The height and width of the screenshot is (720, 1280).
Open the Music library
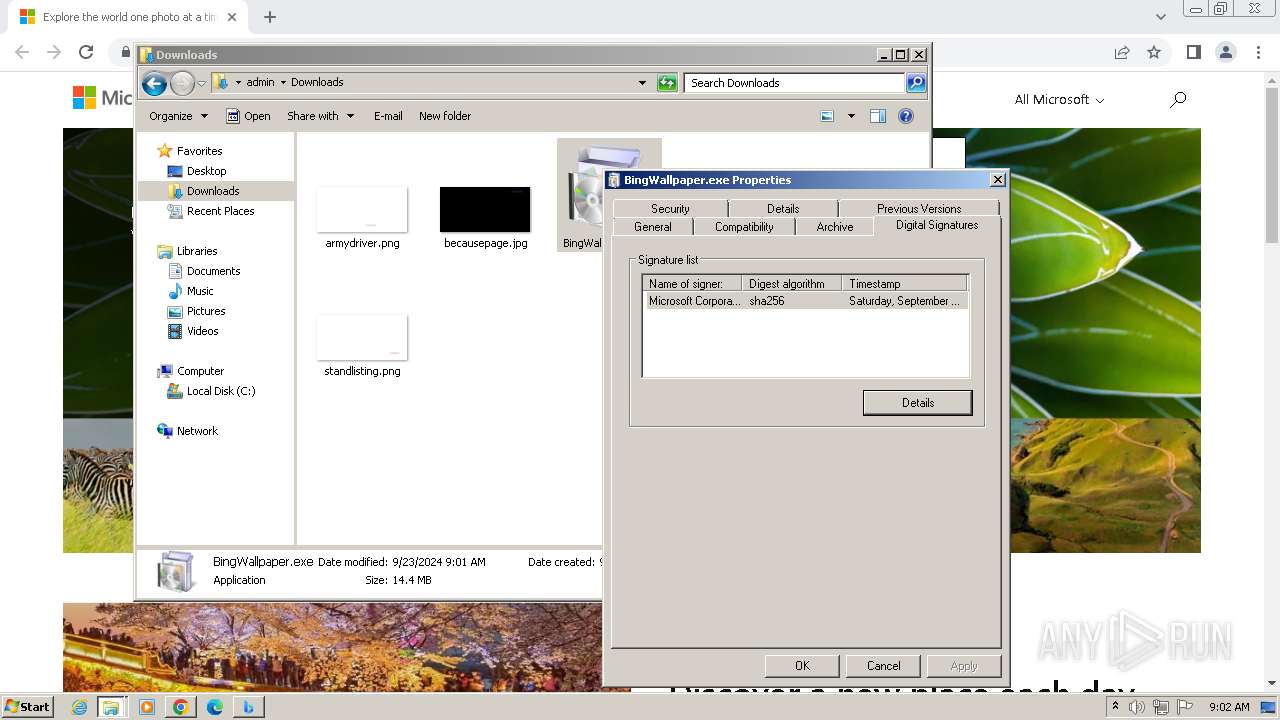[x=200, y=291]
